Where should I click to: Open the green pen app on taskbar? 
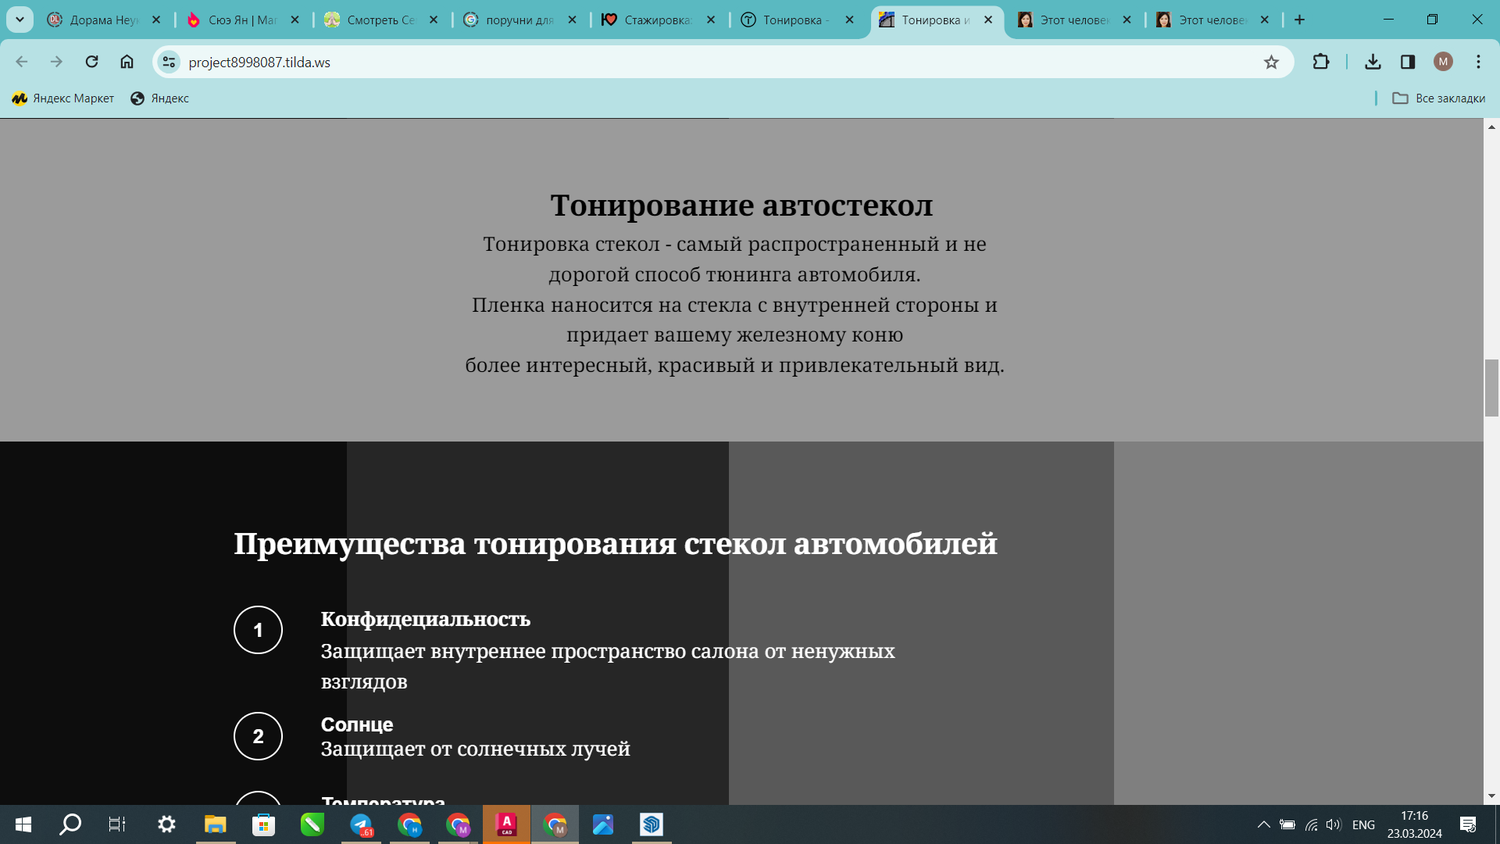[312, 825]
